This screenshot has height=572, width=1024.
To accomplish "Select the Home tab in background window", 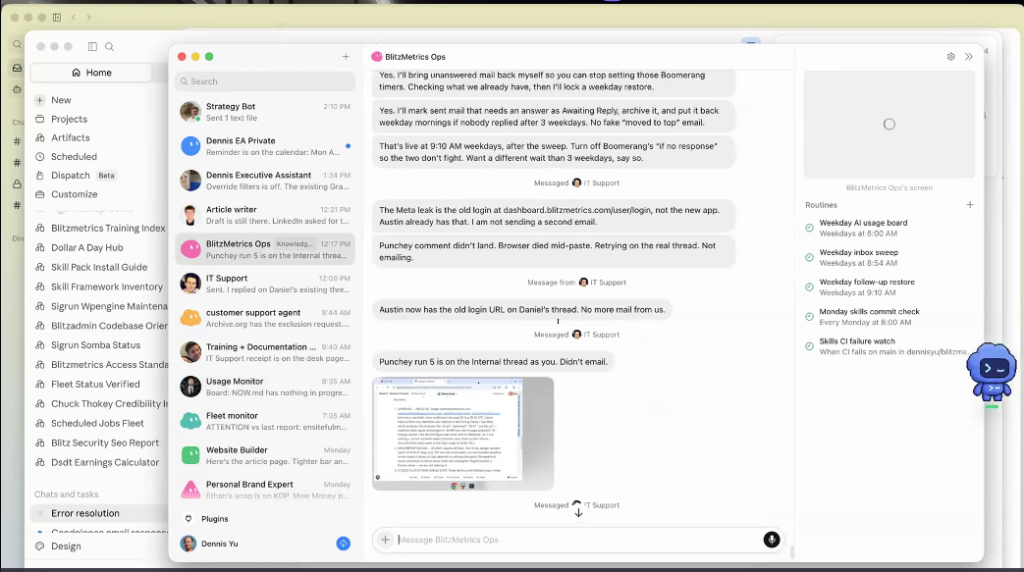I will (x=91, y=72).
